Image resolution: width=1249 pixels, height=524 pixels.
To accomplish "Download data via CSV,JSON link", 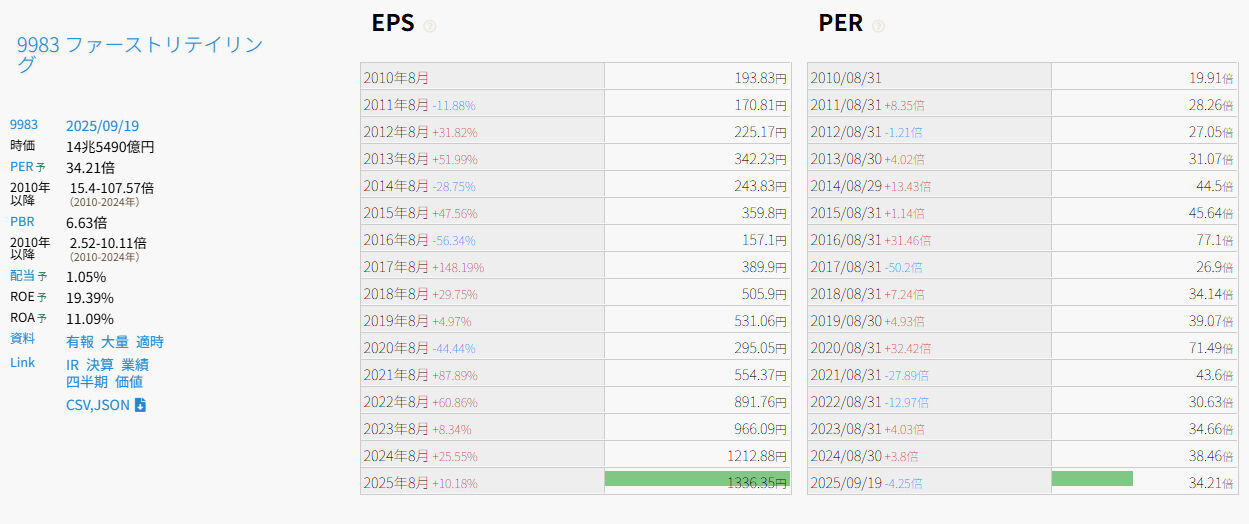I will pyautogui.click(x=98, y=405).
